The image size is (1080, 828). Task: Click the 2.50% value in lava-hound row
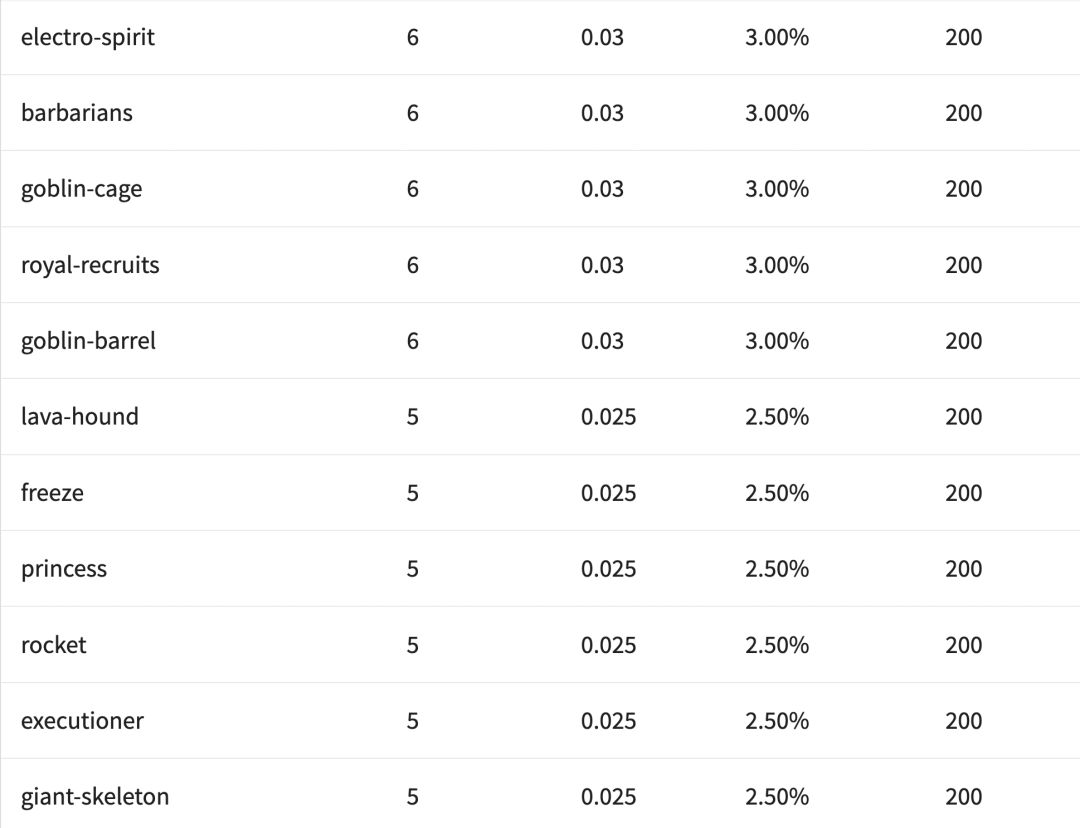[x=777, y=417]
